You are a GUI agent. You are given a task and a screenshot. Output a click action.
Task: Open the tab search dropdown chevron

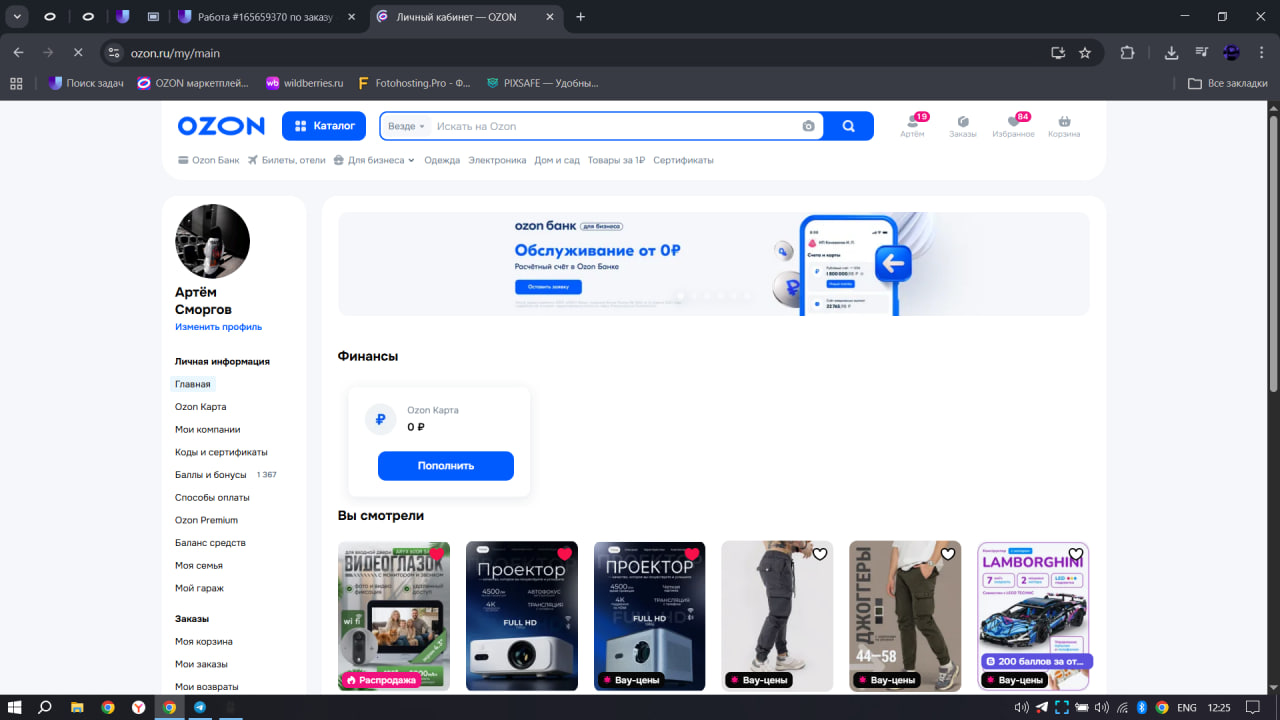point(18,17)
